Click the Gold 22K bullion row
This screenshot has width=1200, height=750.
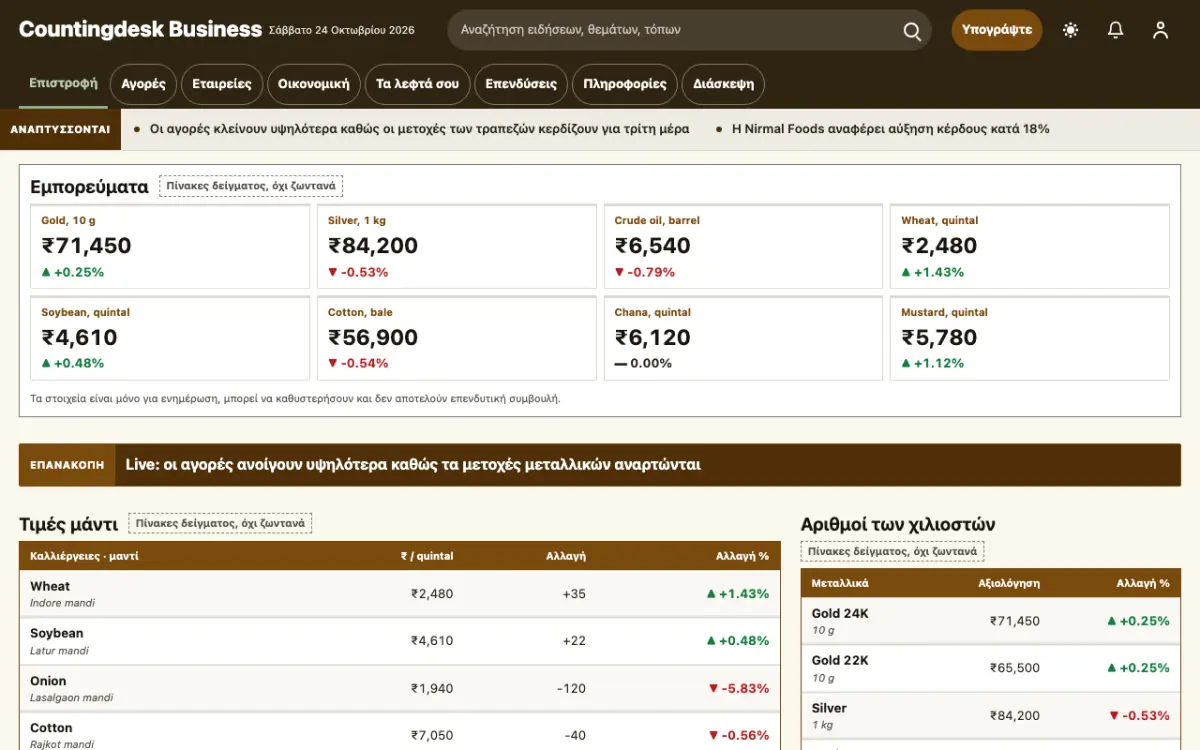991,668
